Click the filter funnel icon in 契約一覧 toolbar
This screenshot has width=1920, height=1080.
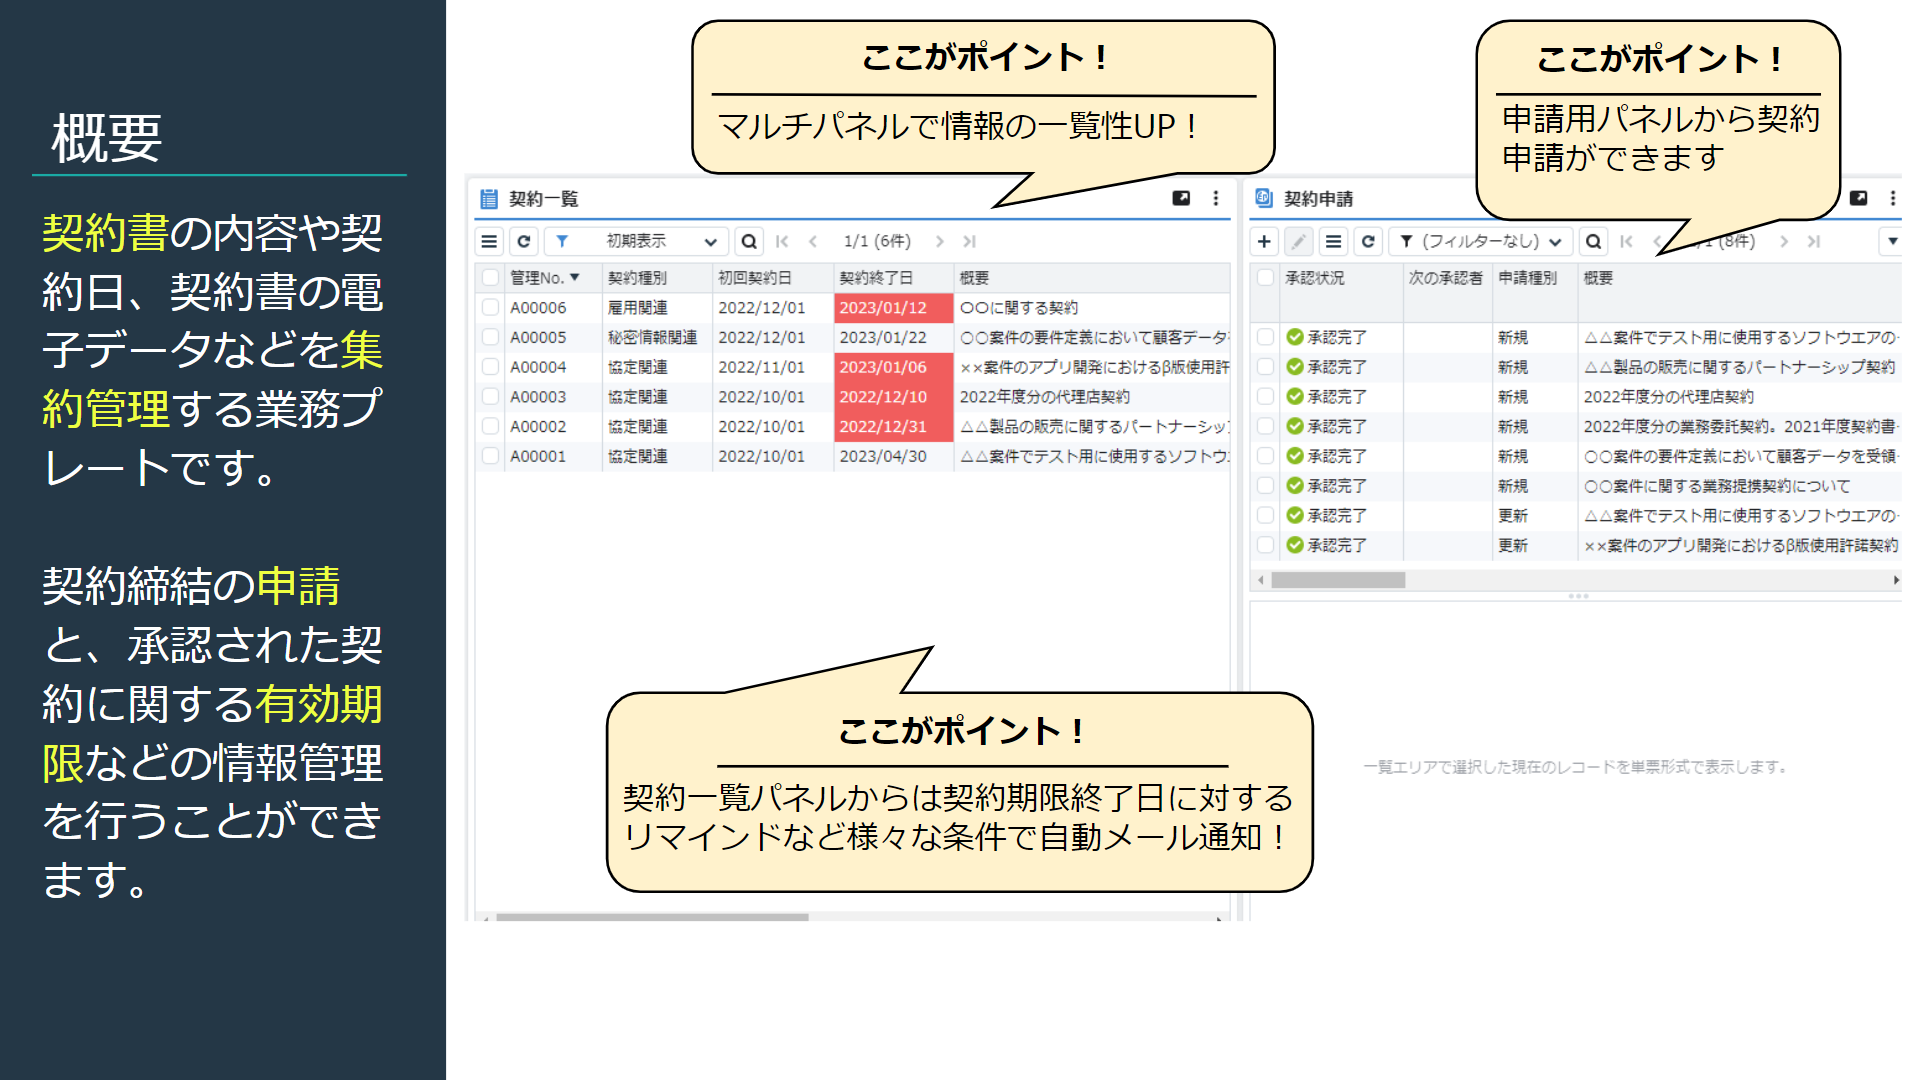[562, 241]
